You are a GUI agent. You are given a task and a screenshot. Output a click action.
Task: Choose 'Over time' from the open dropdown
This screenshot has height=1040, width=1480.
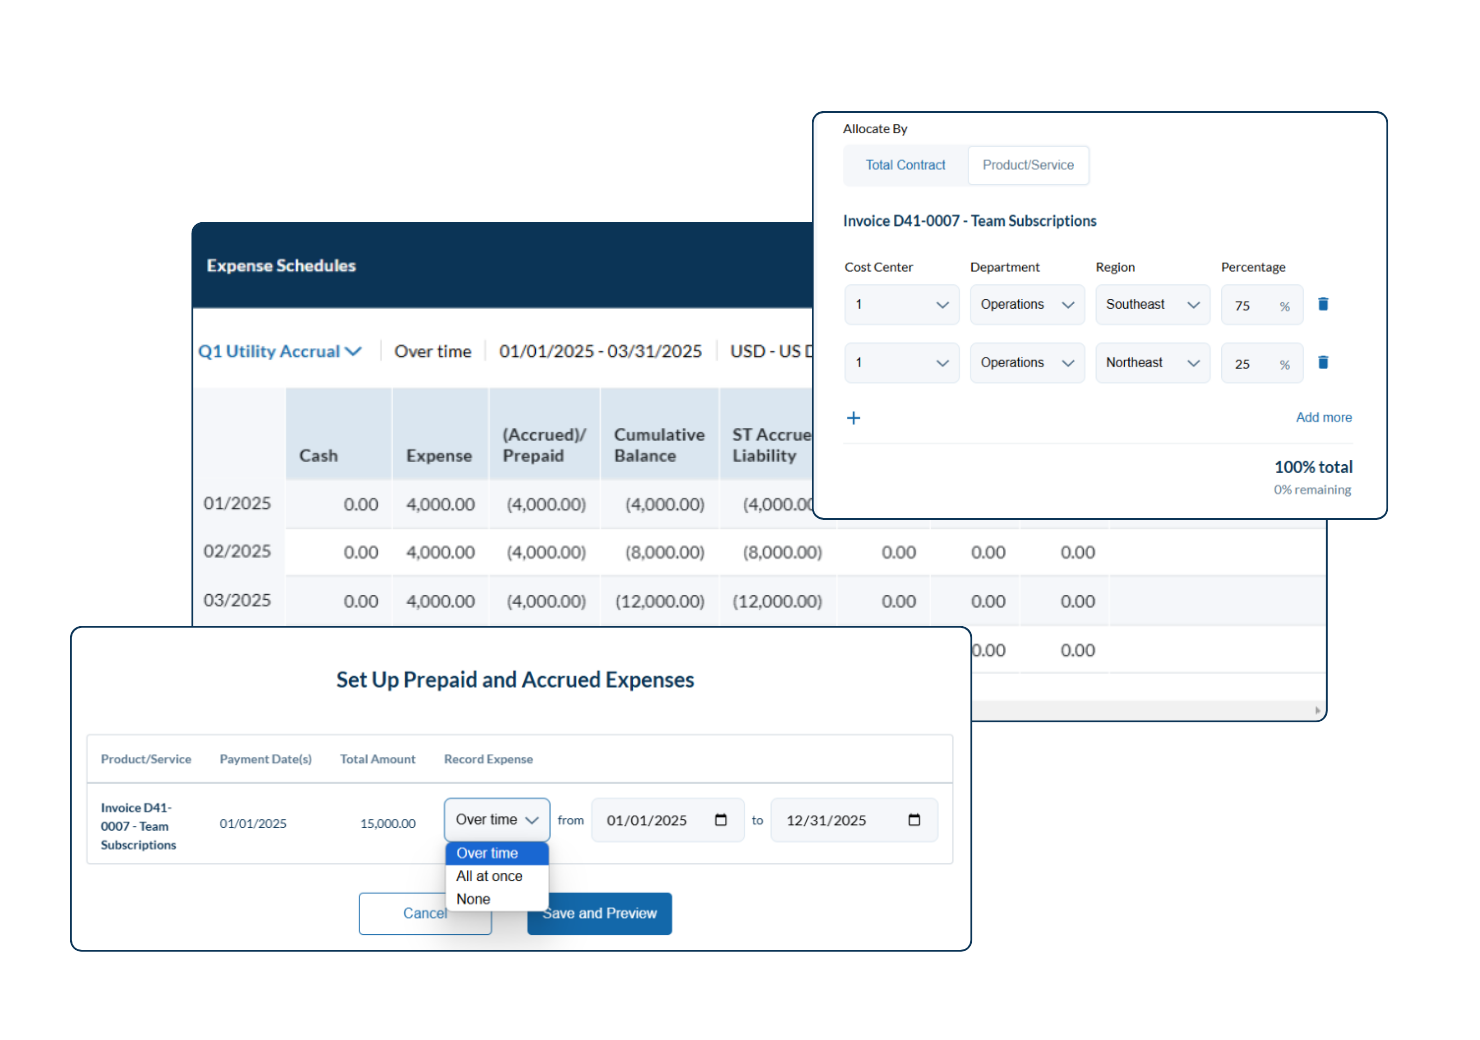pos(489,853)
